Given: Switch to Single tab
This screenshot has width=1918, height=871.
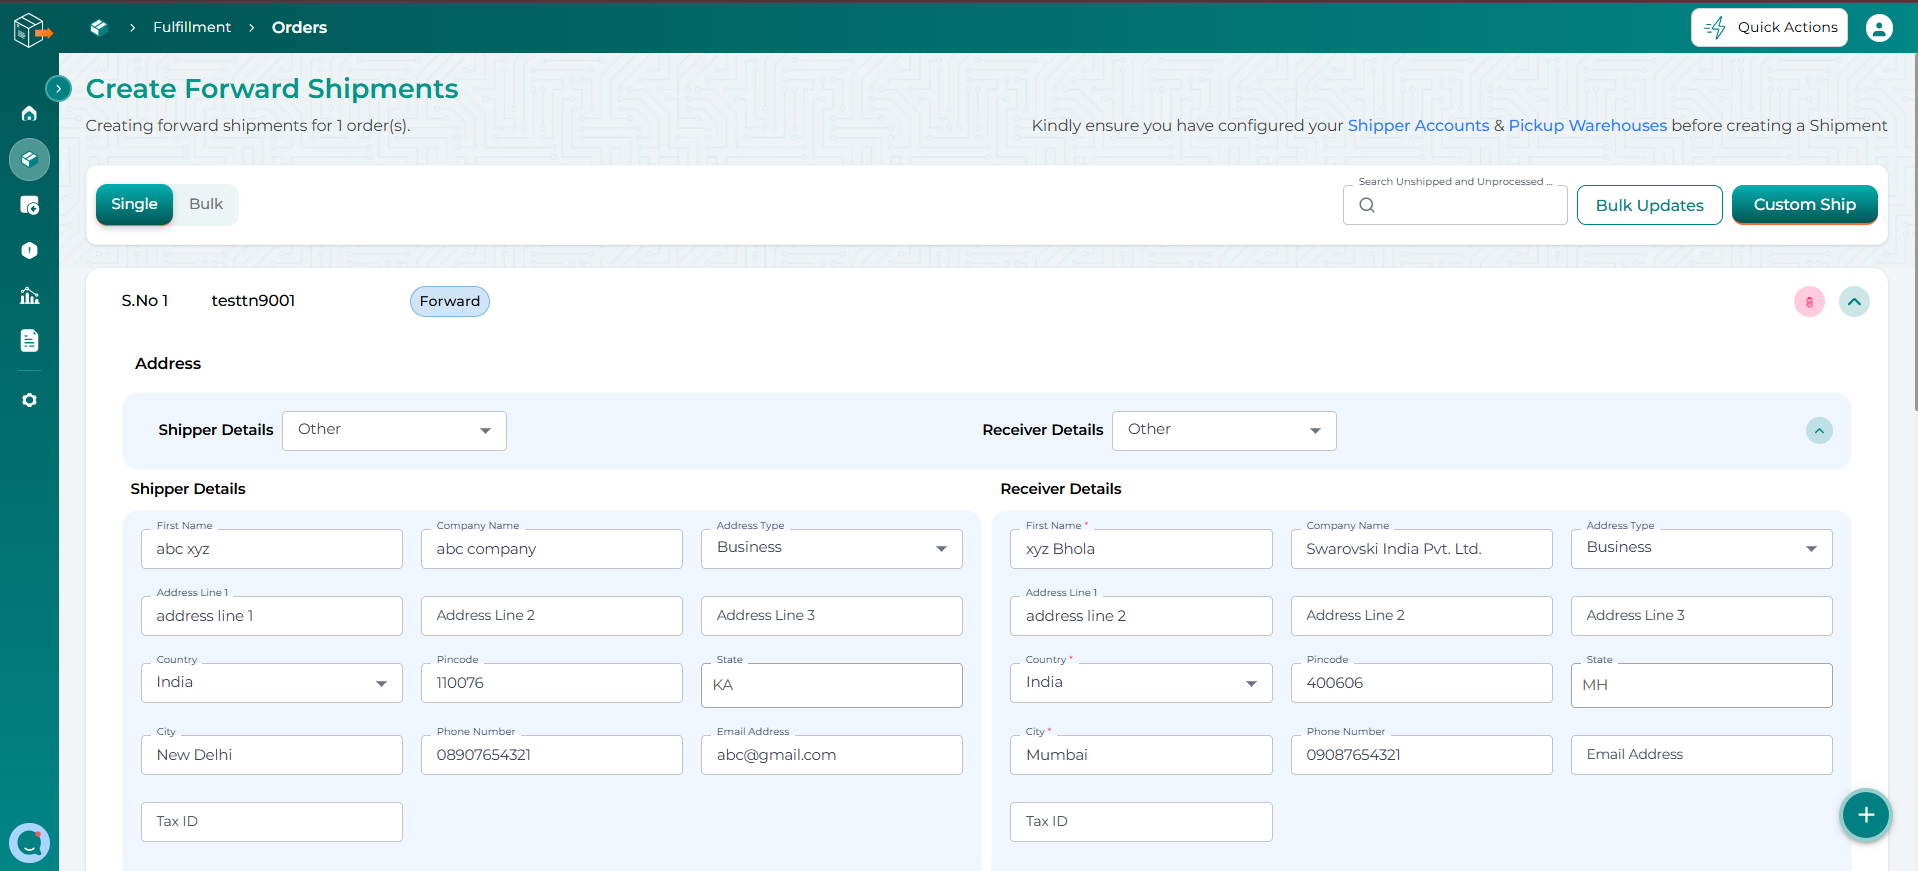Looking at the screenshot, I should [134, 204].
